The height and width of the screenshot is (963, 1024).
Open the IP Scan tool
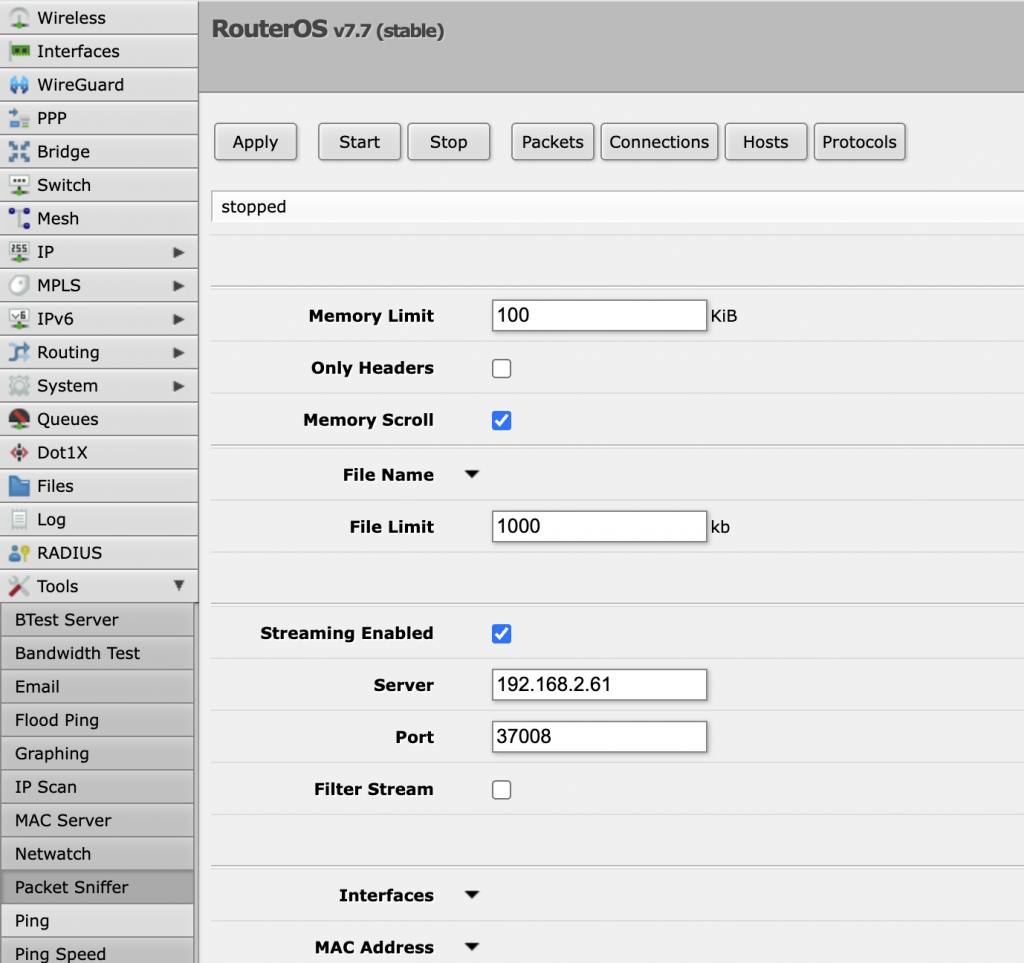(x=97, y=787)
